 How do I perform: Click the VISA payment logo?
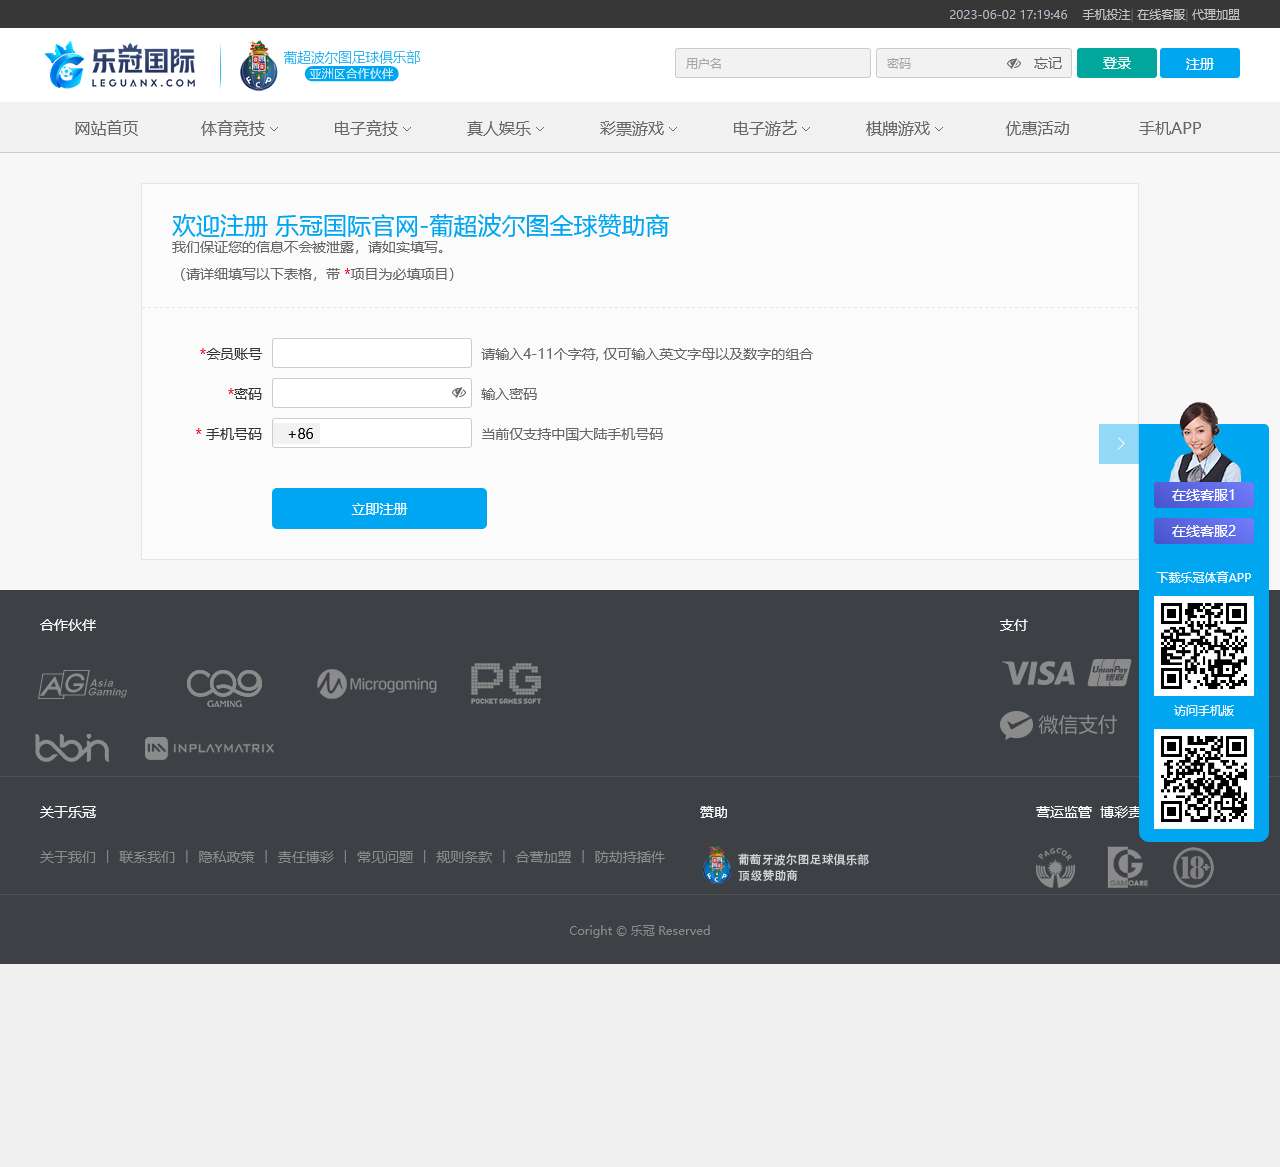(x=1039, y=673)
